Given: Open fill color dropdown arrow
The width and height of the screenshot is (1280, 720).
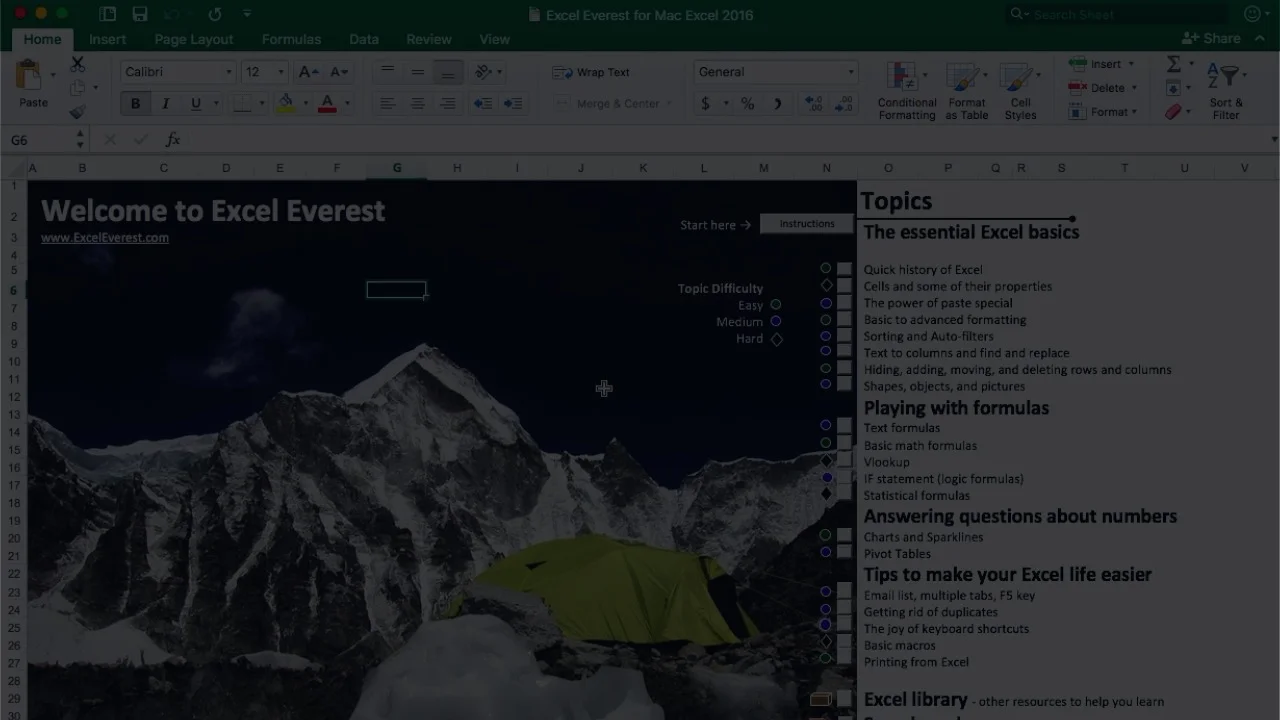Looking at the screenshot, I should (305, 104).
